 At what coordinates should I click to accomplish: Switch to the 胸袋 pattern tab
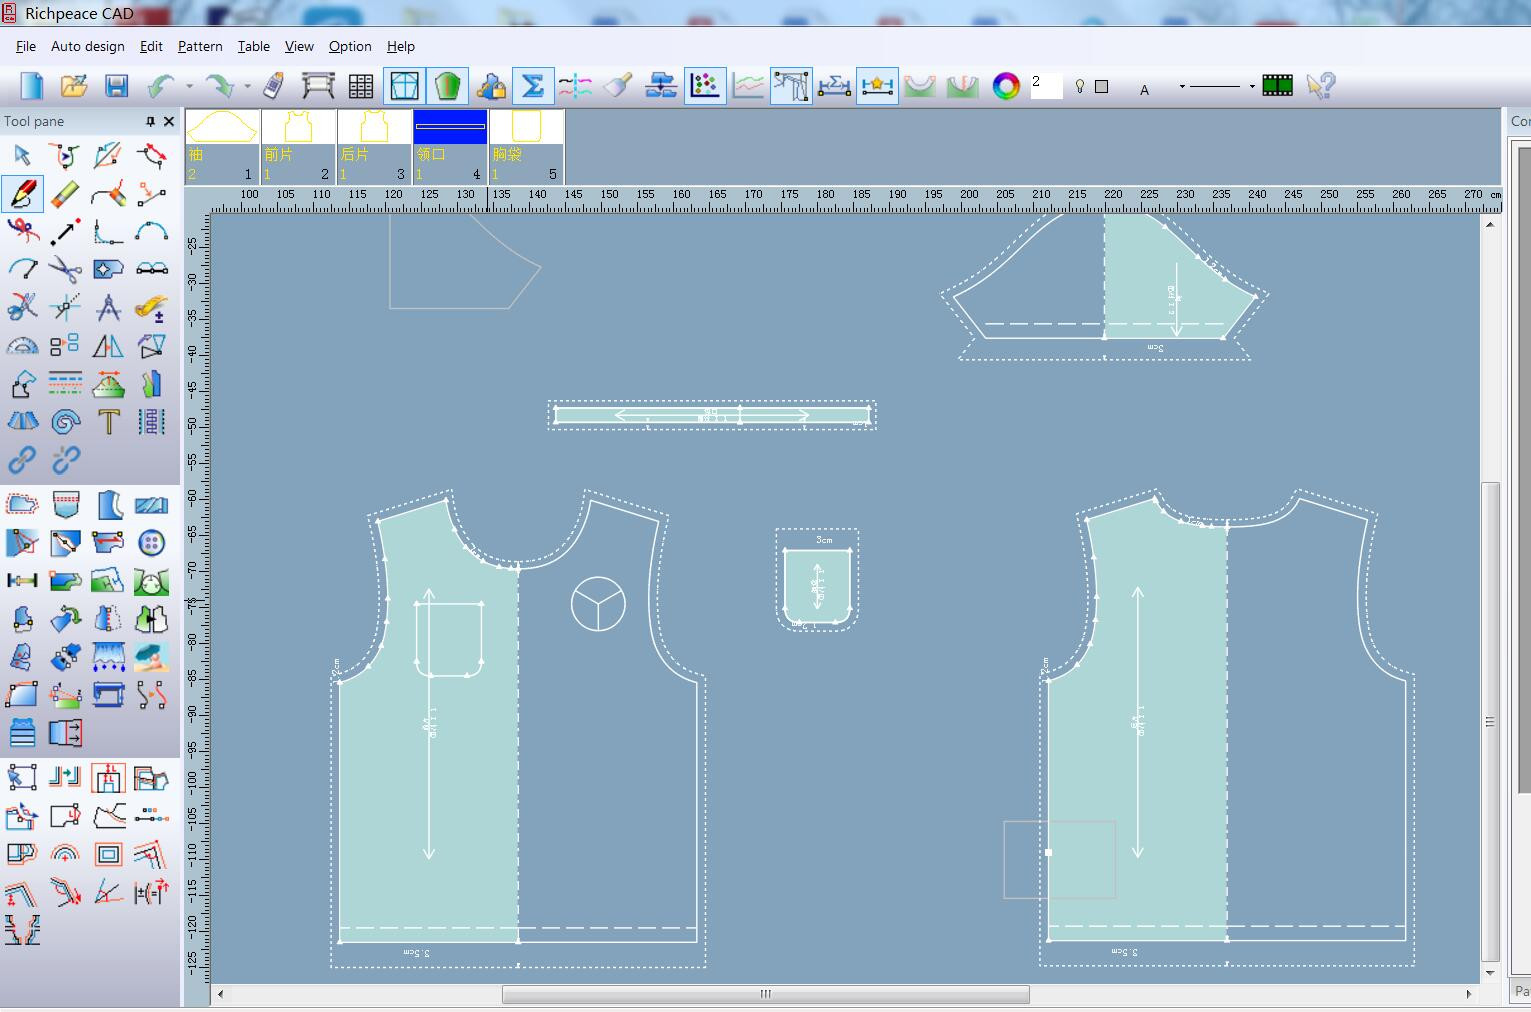[525, 146]
